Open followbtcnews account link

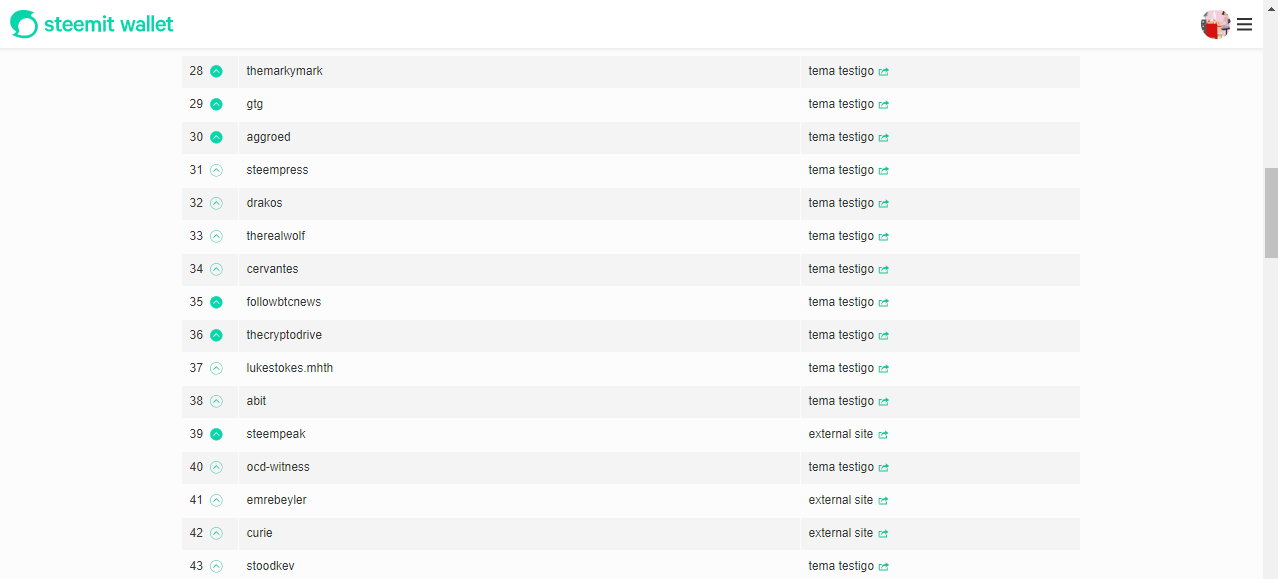tap(284, 302)
